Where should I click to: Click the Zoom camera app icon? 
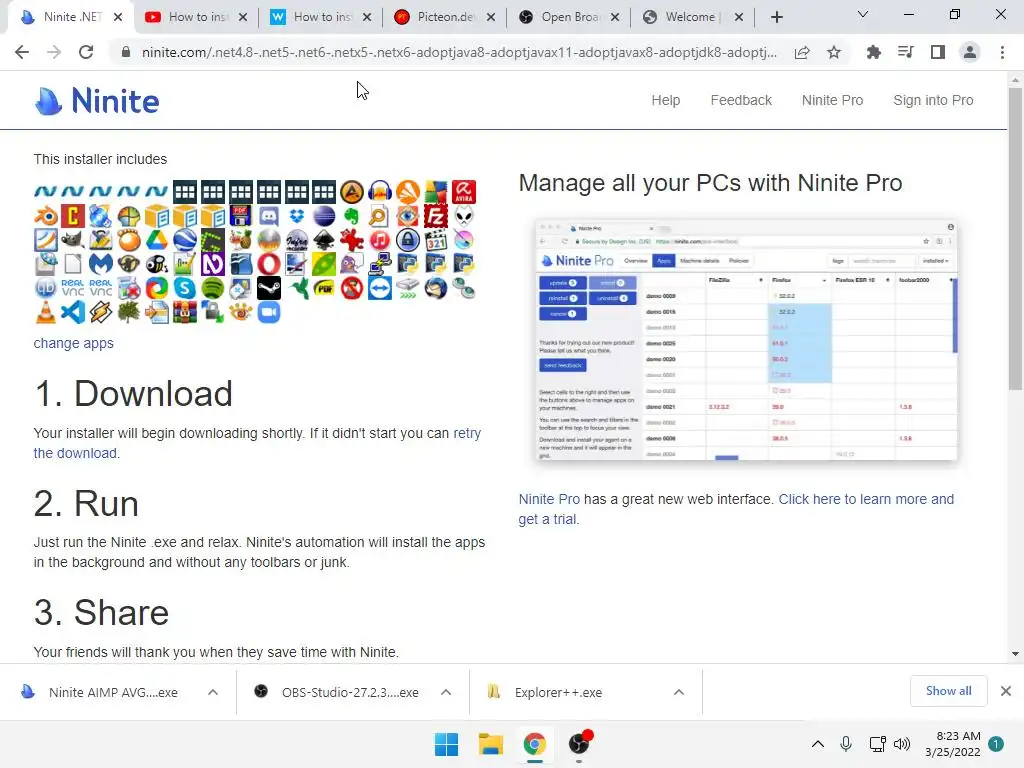click(x=268, y=312)
